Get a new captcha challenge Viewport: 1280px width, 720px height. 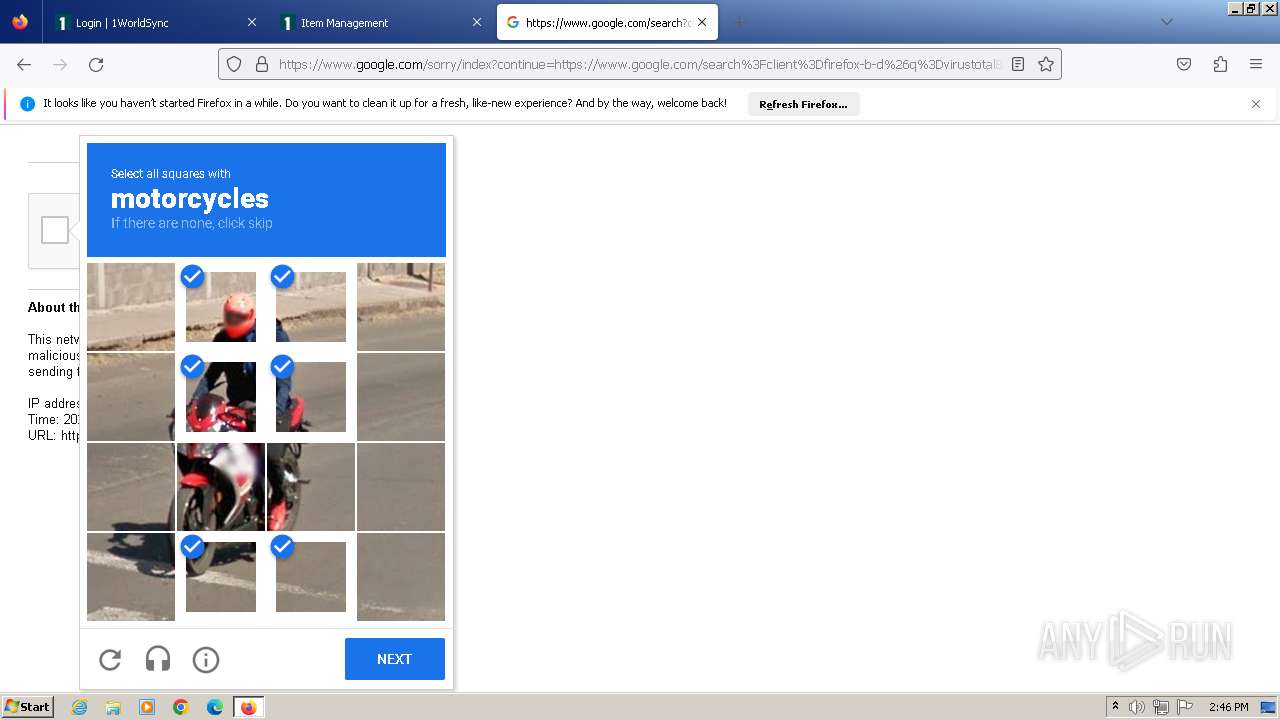point(110,659)
